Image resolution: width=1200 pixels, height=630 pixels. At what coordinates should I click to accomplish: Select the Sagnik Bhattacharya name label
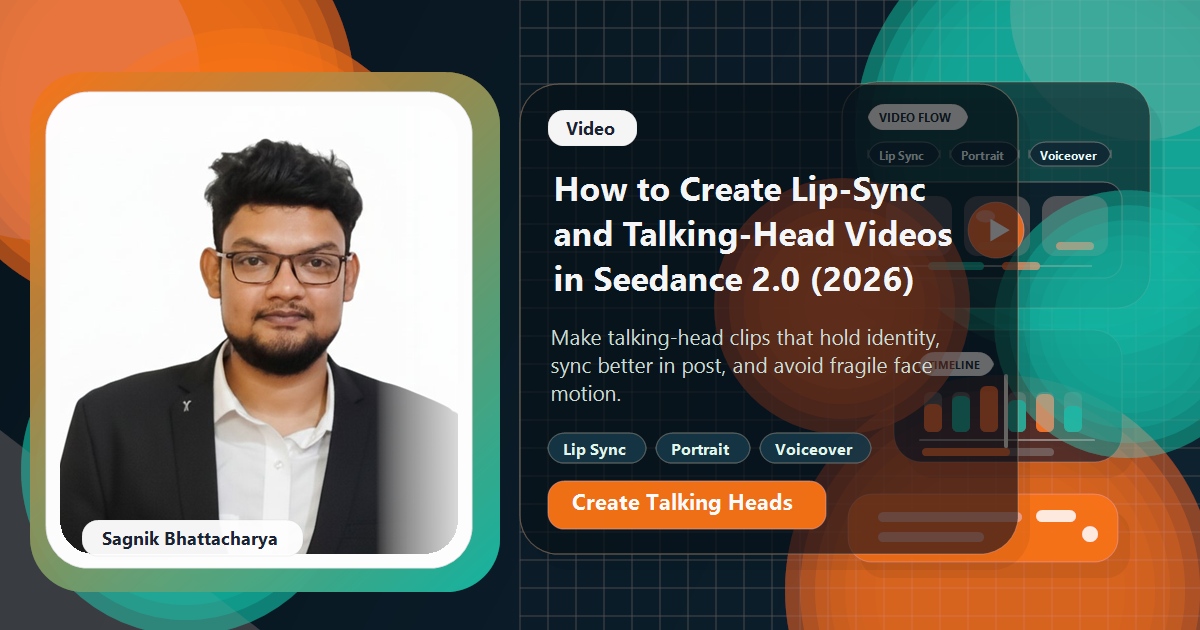coord(190,538)
